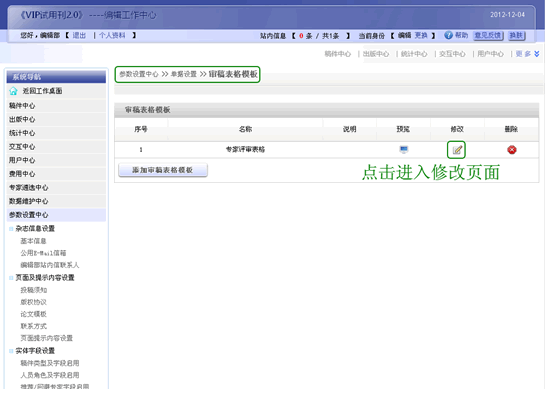Select 费用中心 in the left sidebar
Viewport: 545px width, 394px height.
coord(56,174)
